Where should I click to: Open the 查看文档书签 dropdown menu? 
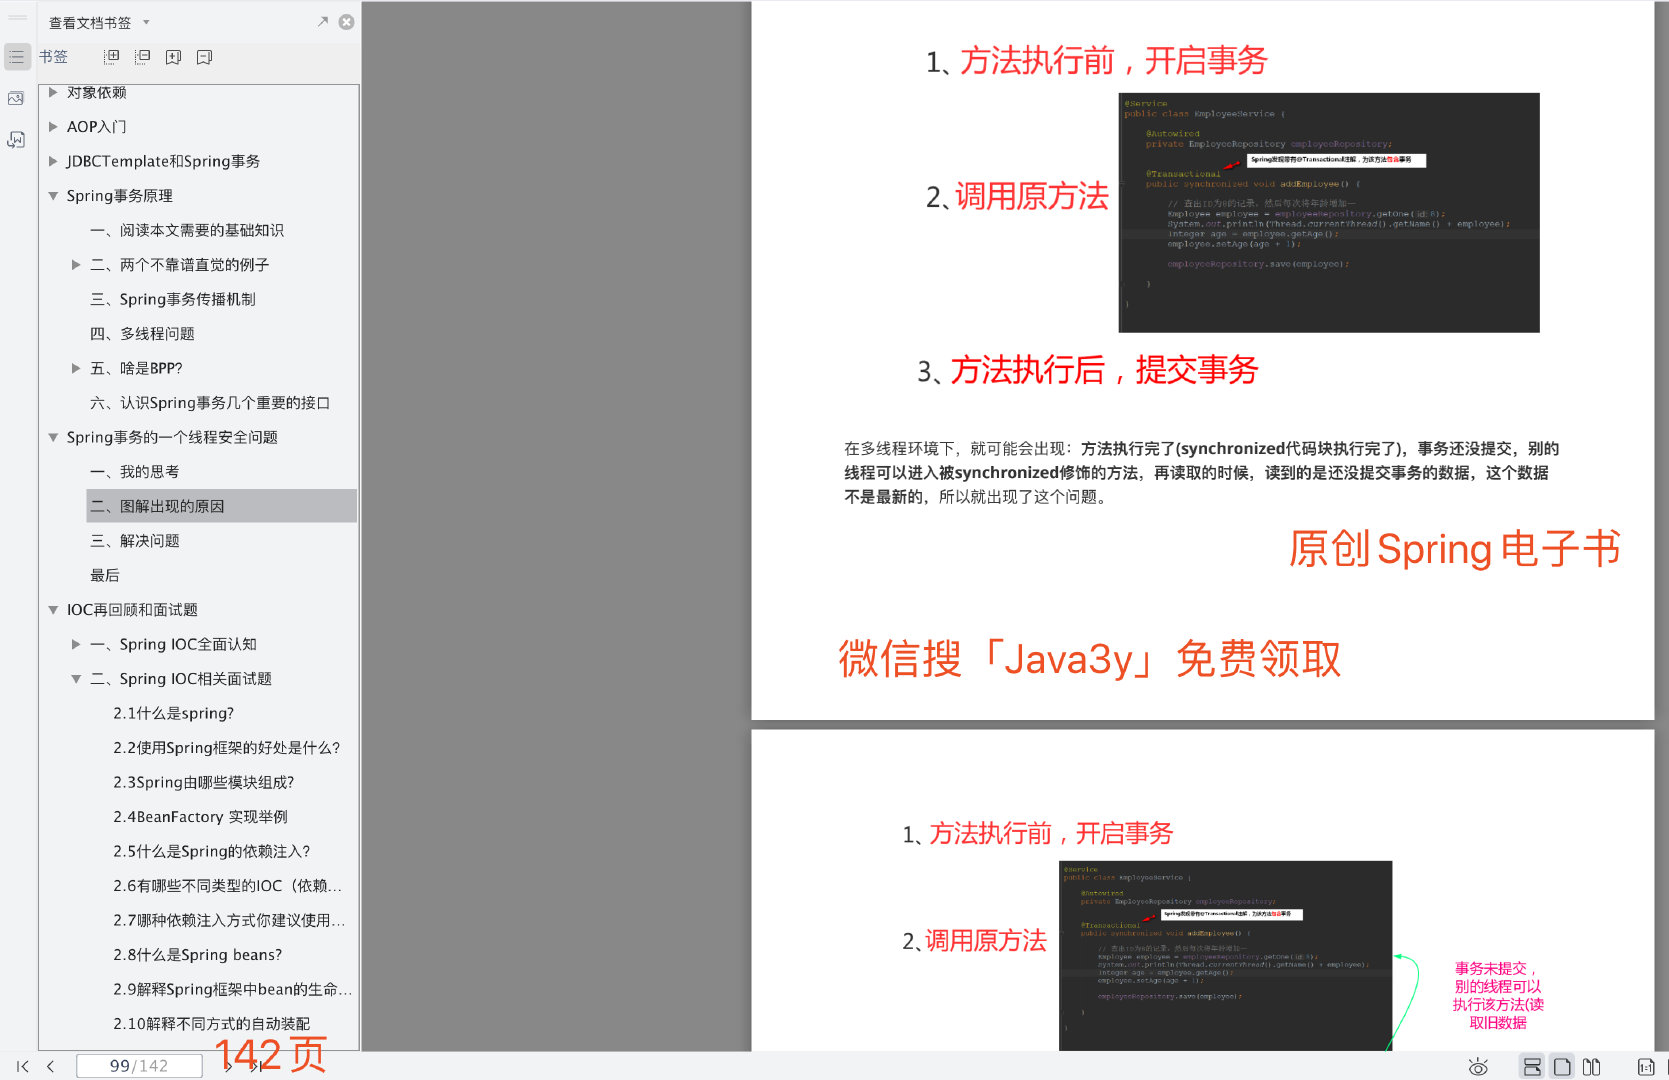(x=146, y=22)
